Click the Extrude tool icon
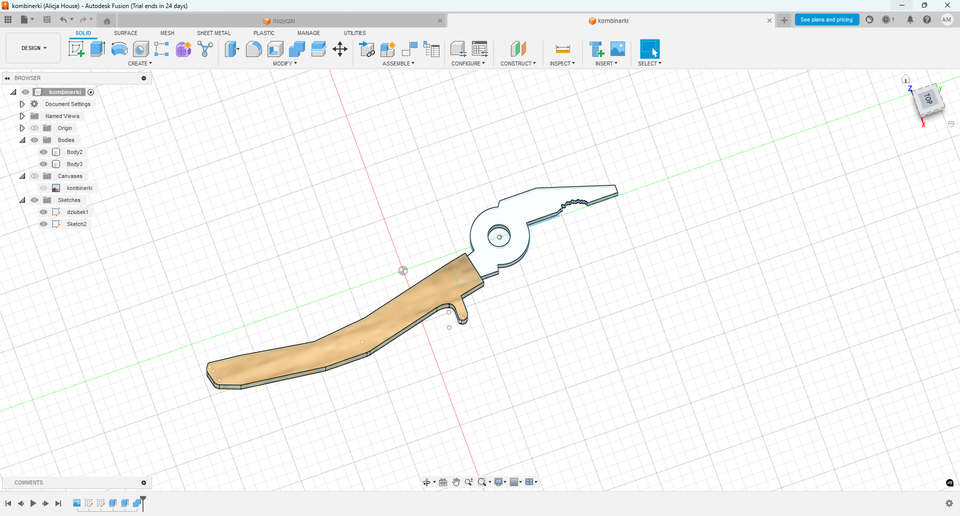 coord(97,49)
